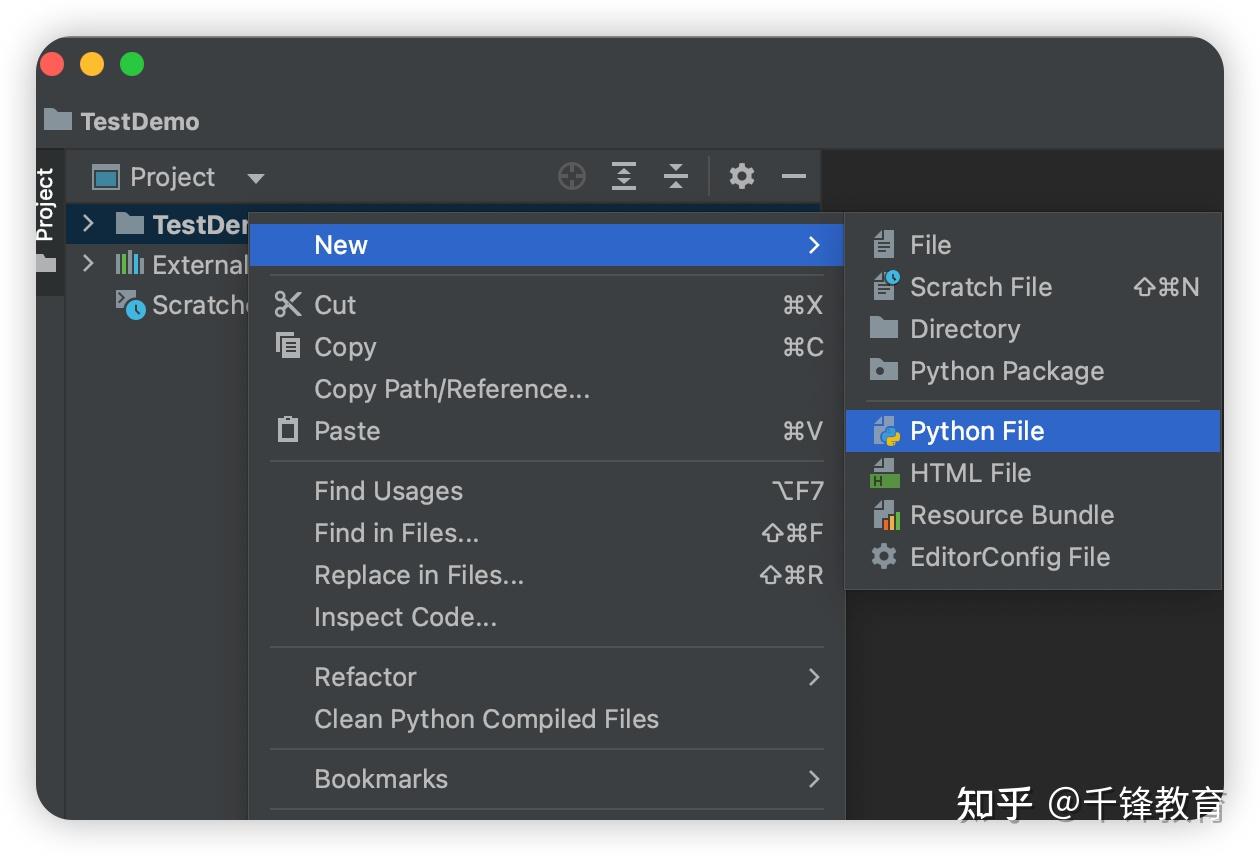1260x856 pixels.
Task: Select Scratches and Consoles tree item
Action: 190,305
